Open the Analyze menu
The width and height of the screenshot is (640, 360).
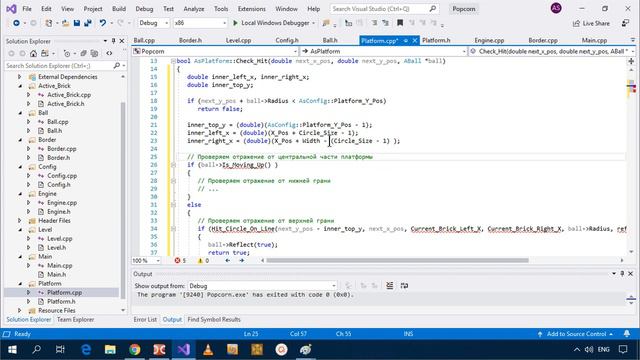194,9
